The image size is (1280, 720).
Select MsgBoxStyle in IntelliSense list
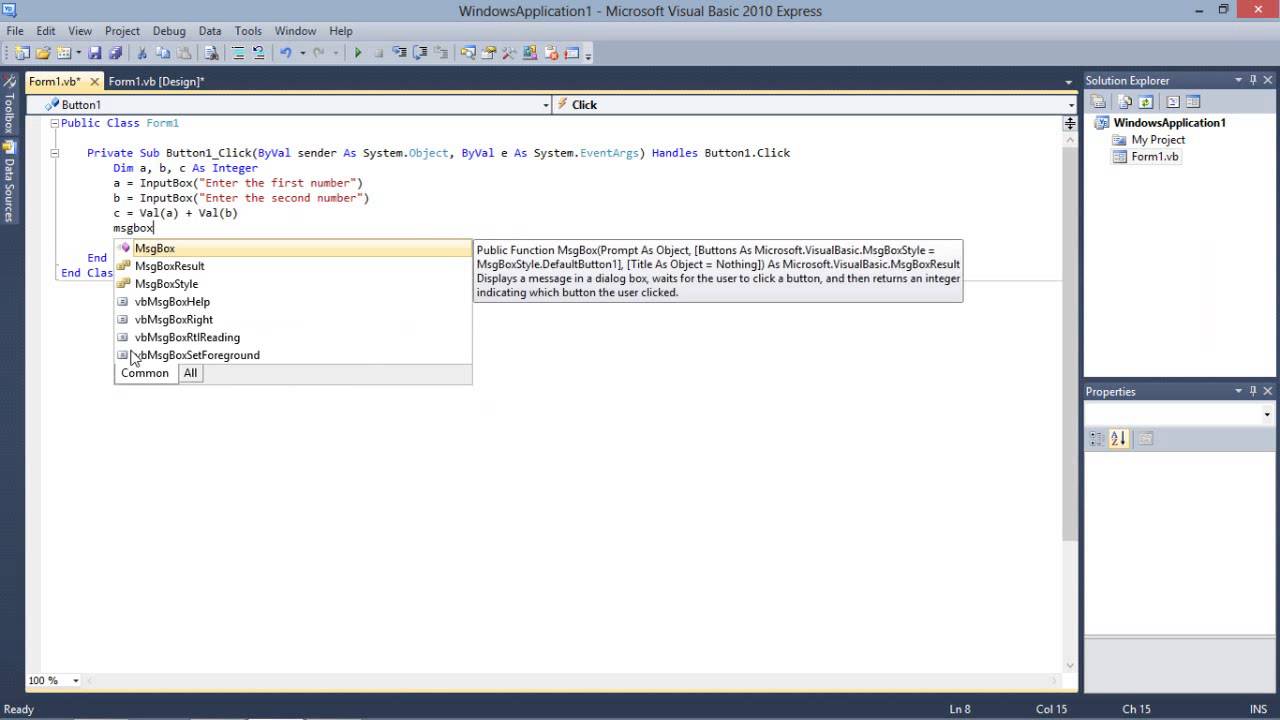pos(292,284)
